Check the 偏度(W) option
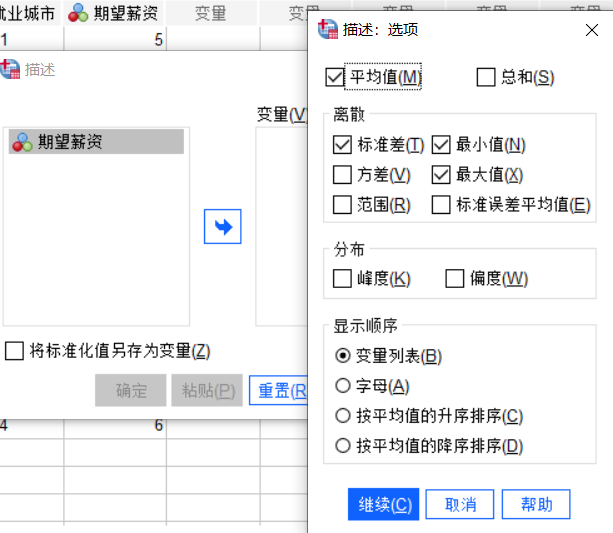The width and height of the screenshot is (613, 533). click(x=455, y=278)
